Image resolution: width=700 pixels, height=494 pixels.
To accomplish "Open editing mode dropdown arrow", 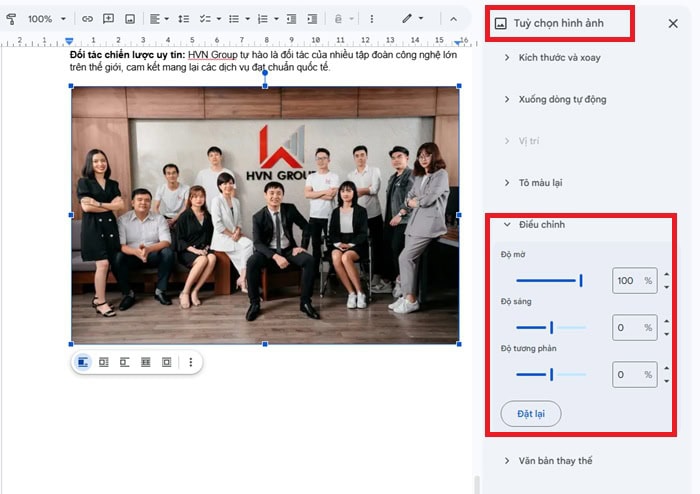I will coord(421,18).
